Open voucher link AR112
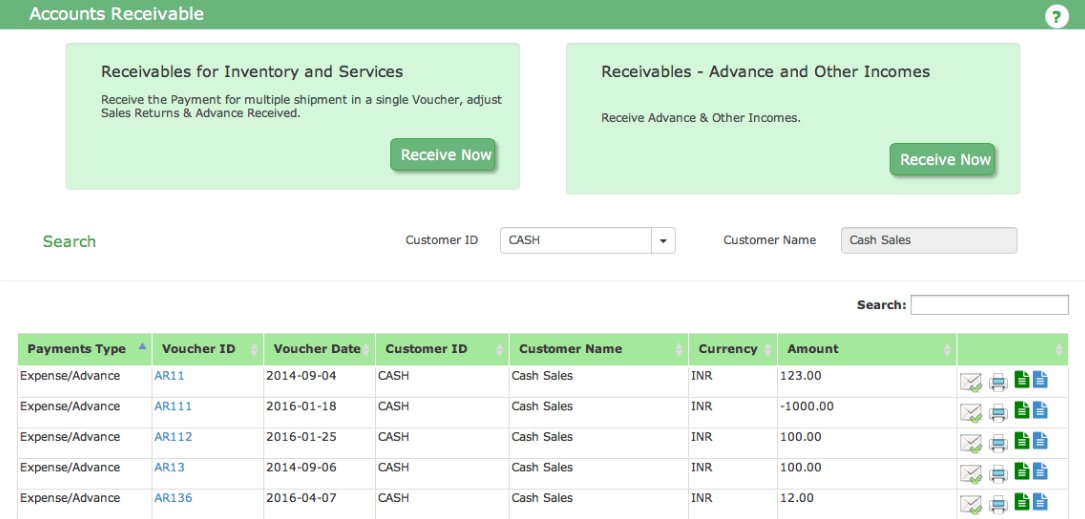 [173, 437]
